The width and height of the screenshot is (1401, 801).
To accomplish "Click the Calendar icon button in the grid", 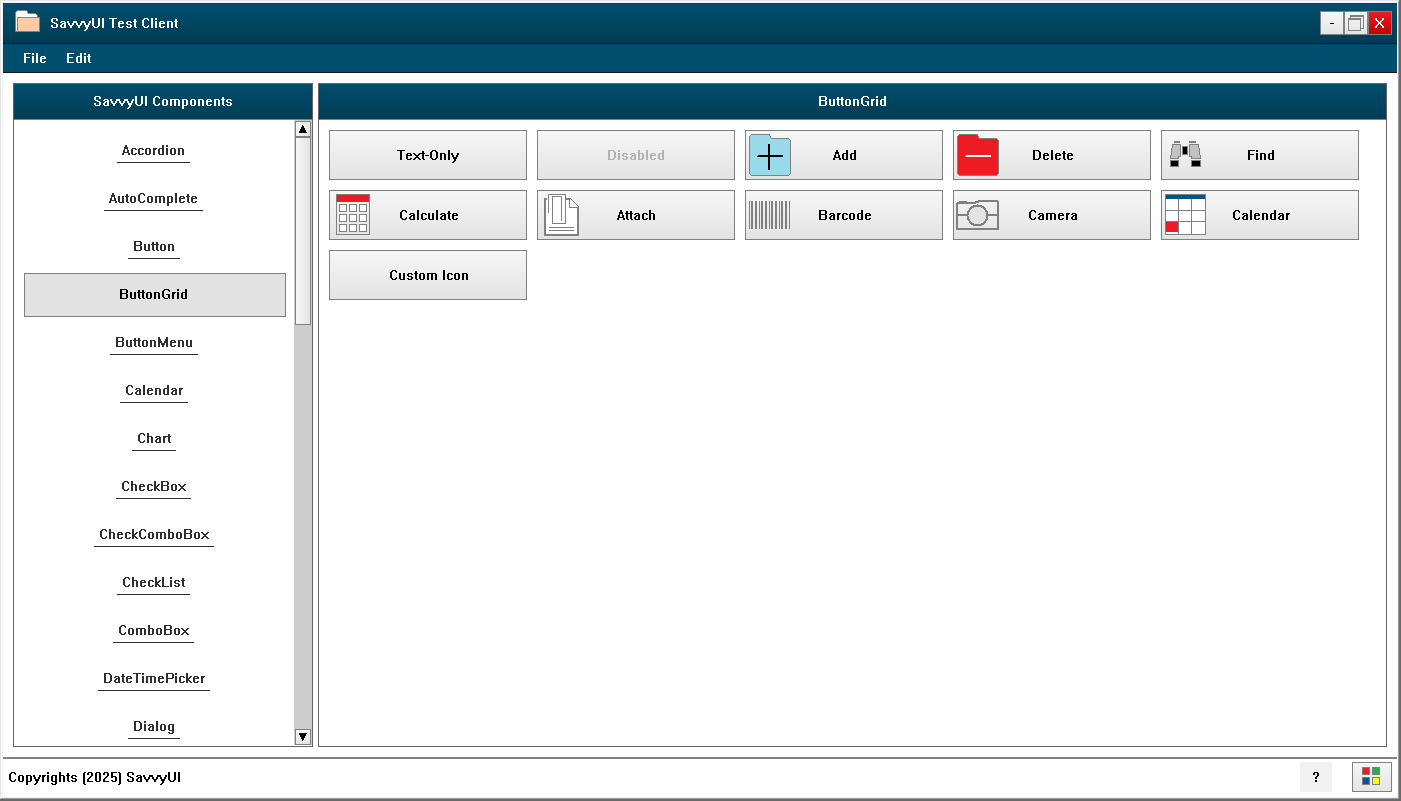I will 1259,215.
